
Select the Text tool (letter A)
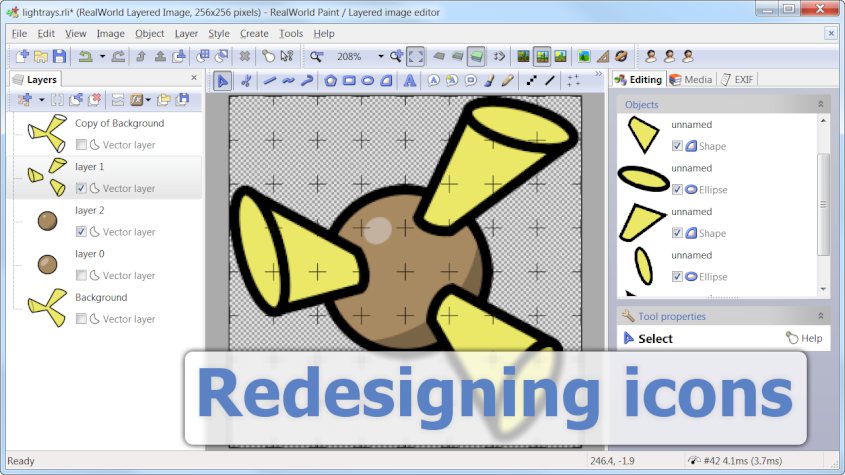(x=410, y=81)
